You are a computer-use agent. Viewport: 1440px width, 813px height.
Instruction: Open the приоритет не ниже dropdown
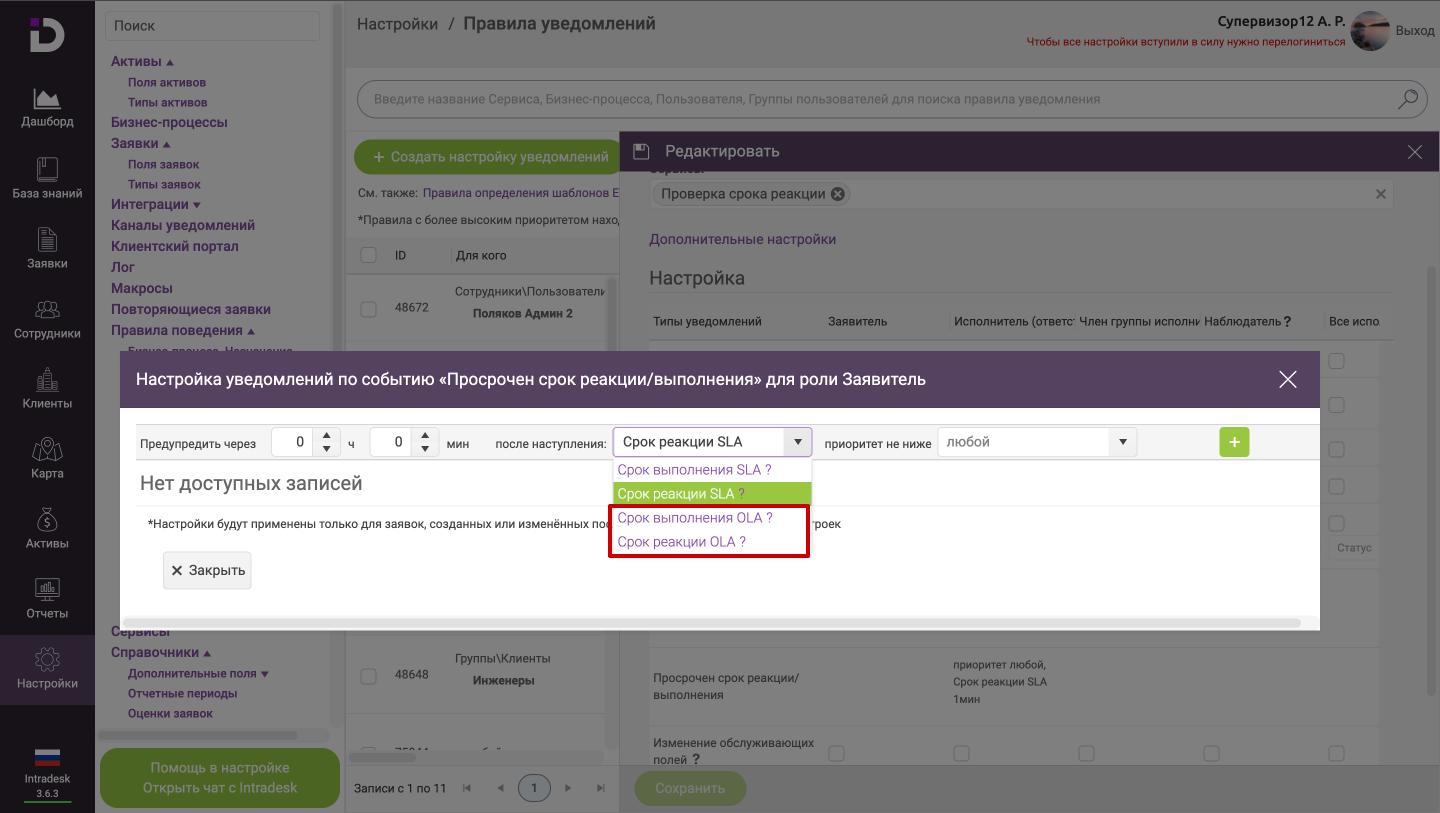tap(1036, 442)
